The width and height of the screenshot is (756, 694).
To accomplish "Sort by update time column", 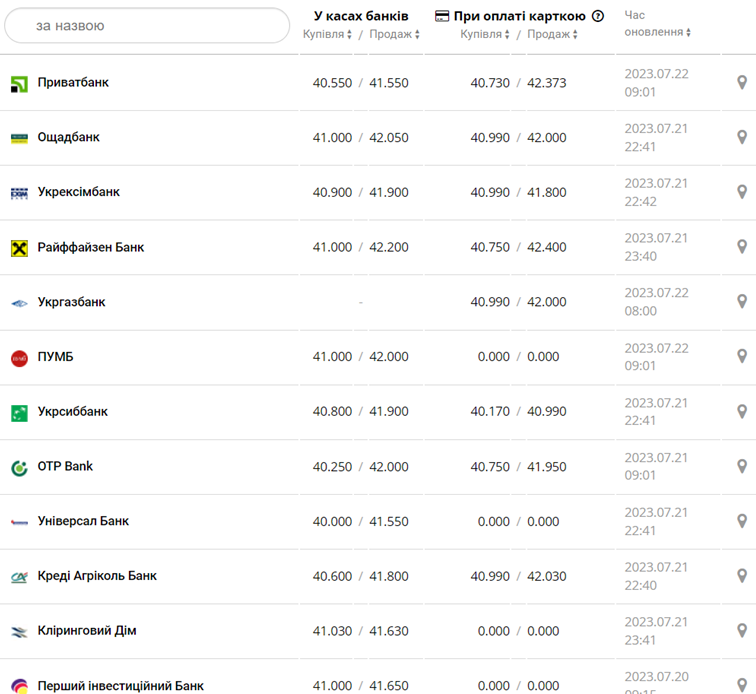I will (658, 32).
